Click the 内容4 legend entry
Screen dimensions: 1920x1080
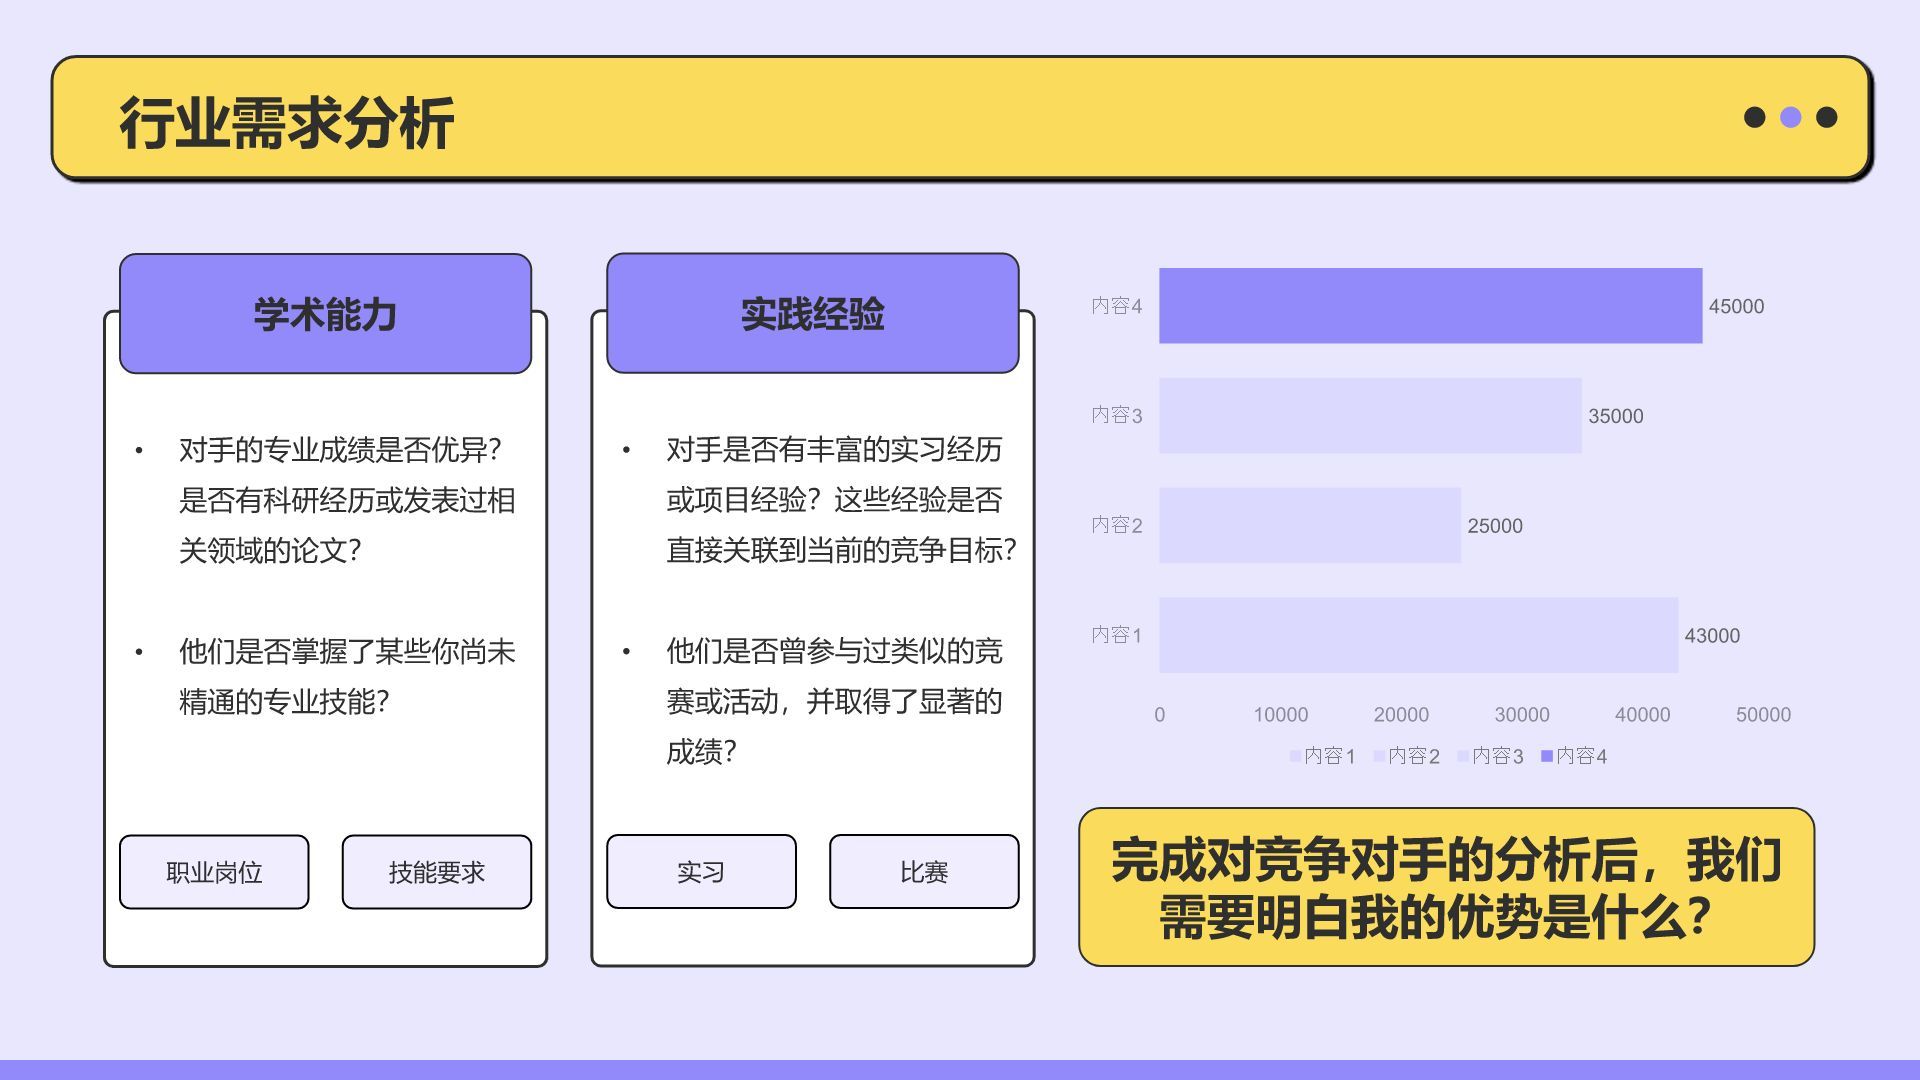1574,756
